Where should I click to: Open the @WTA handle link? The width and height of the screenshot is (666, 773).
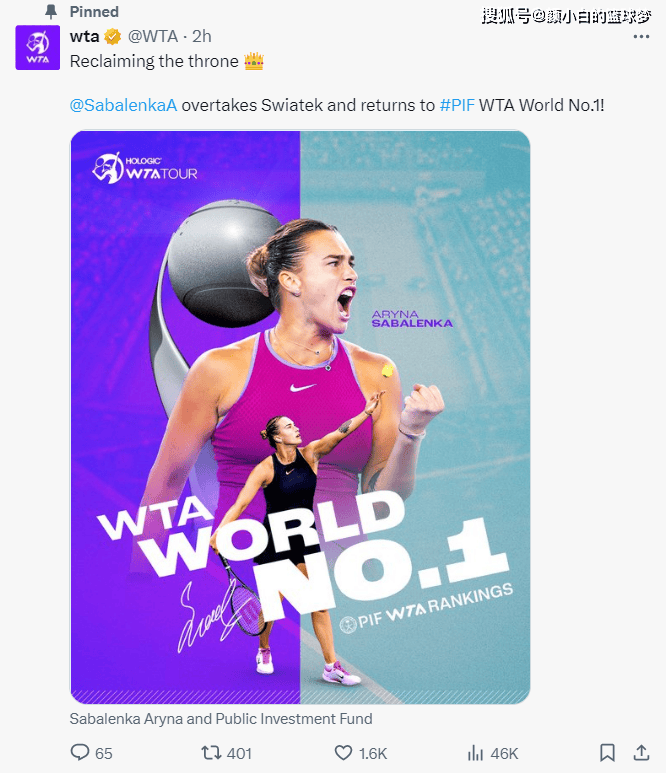pos(153,36)
